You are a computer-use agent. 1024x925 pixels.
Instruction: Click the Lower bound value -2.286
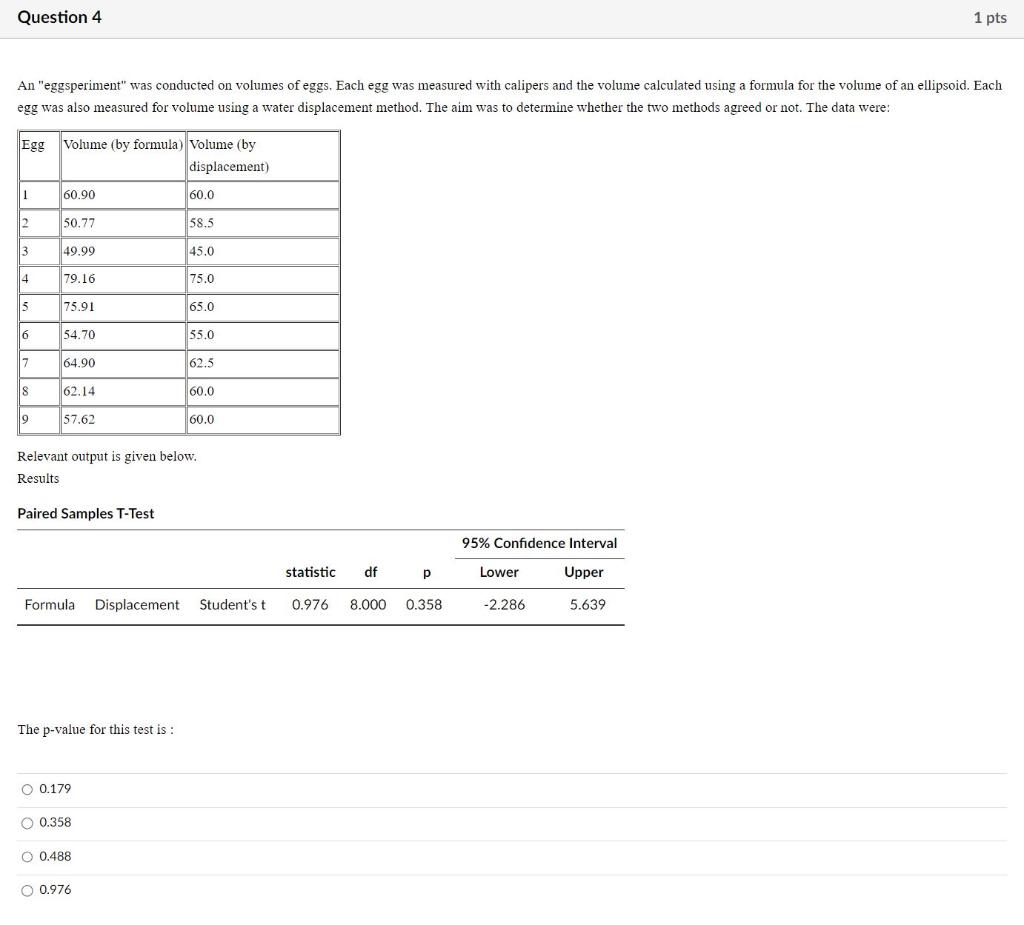pos(504,605)
